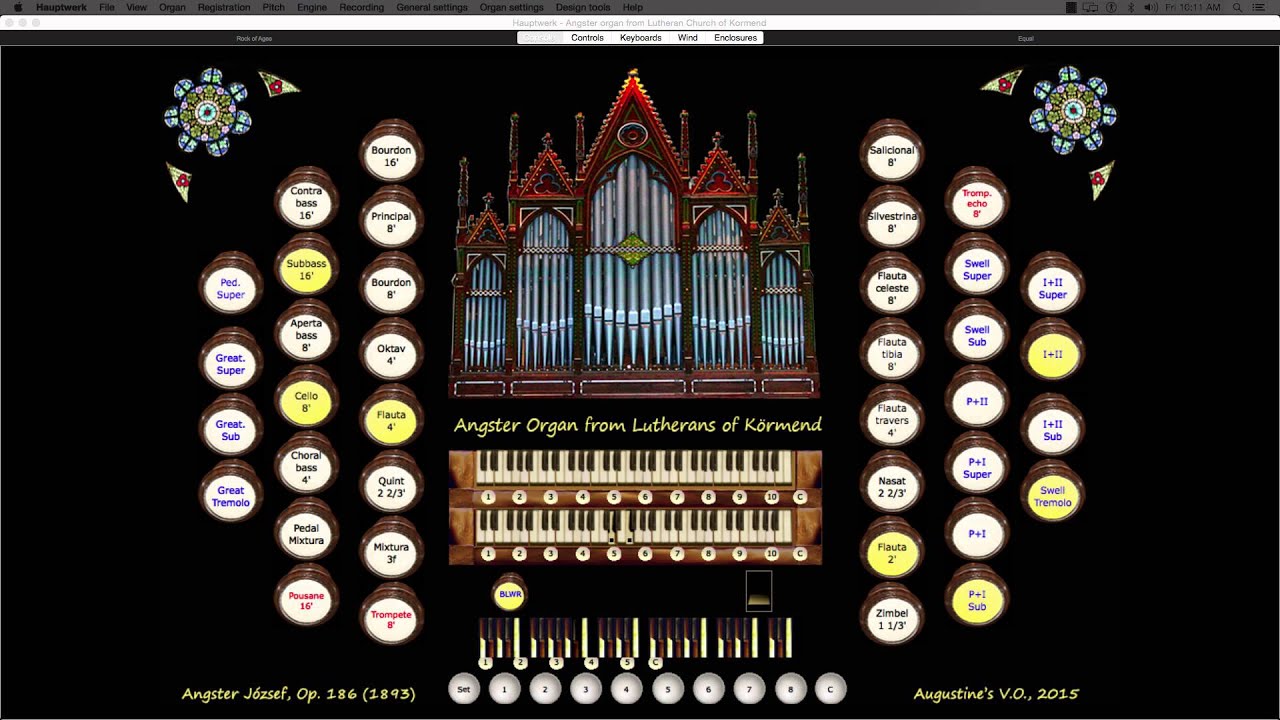Enable the Oktav 4' stop

point(391,353)
